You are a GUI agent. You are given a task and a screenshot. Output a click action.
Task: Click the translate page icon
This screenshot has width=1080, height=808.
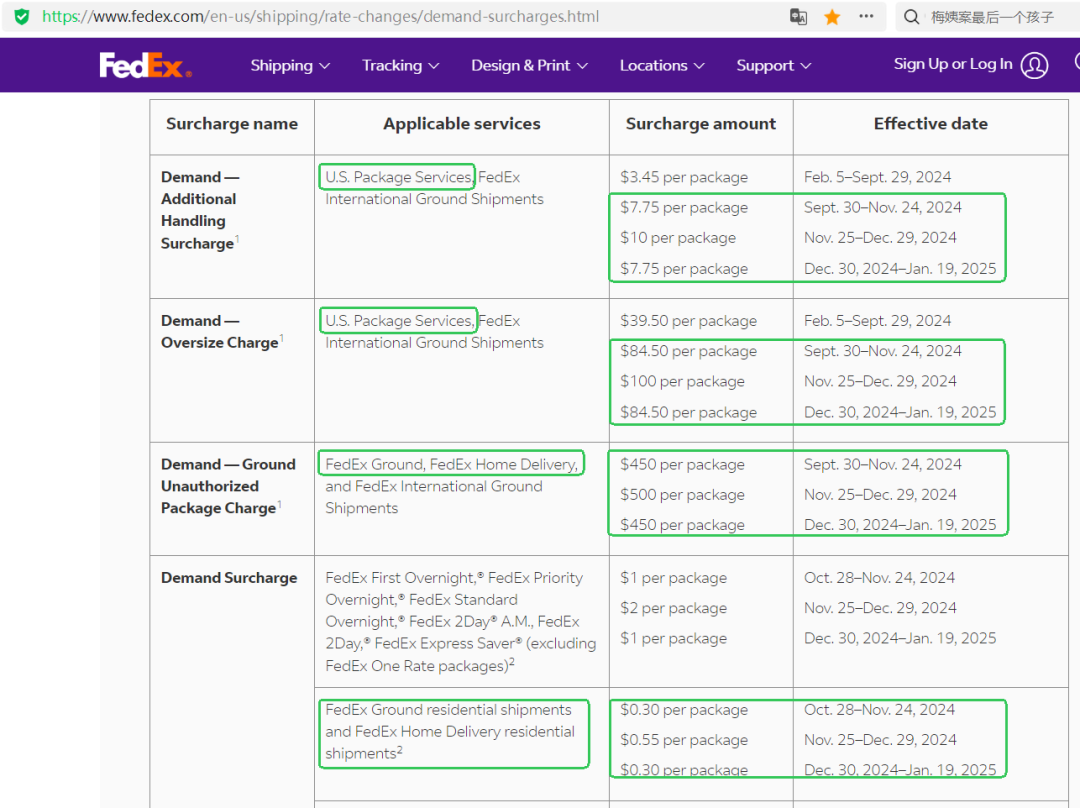(x=798, y=17)
